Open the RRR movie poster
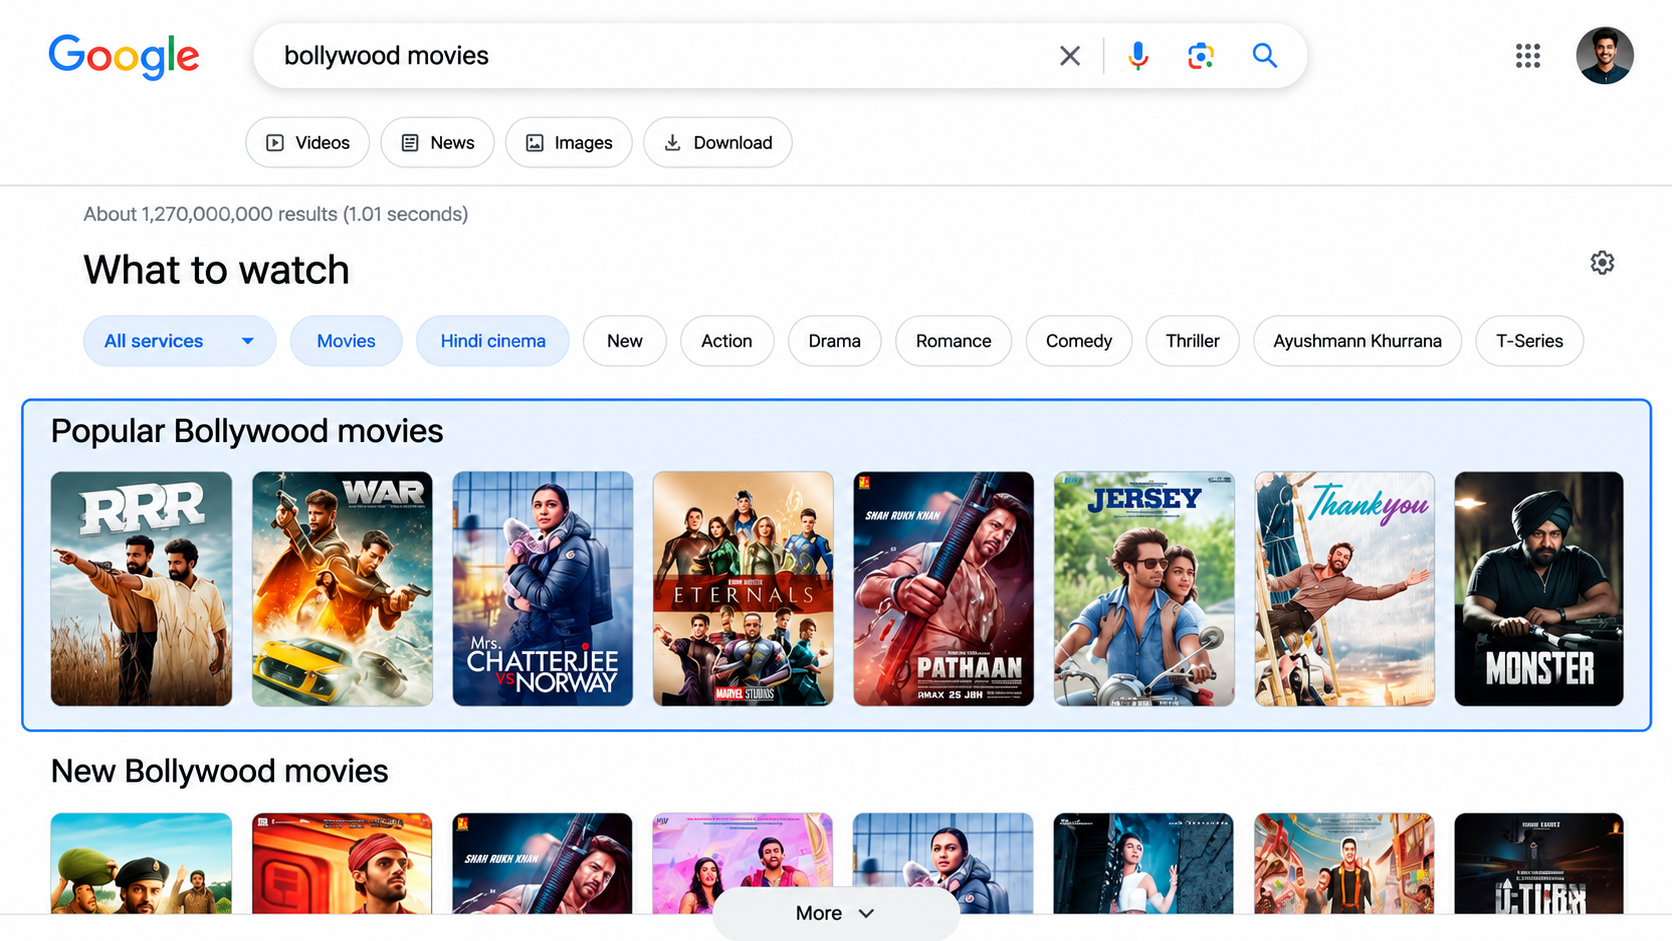Screen dimensions: 1672x941 tap(141, 589)
